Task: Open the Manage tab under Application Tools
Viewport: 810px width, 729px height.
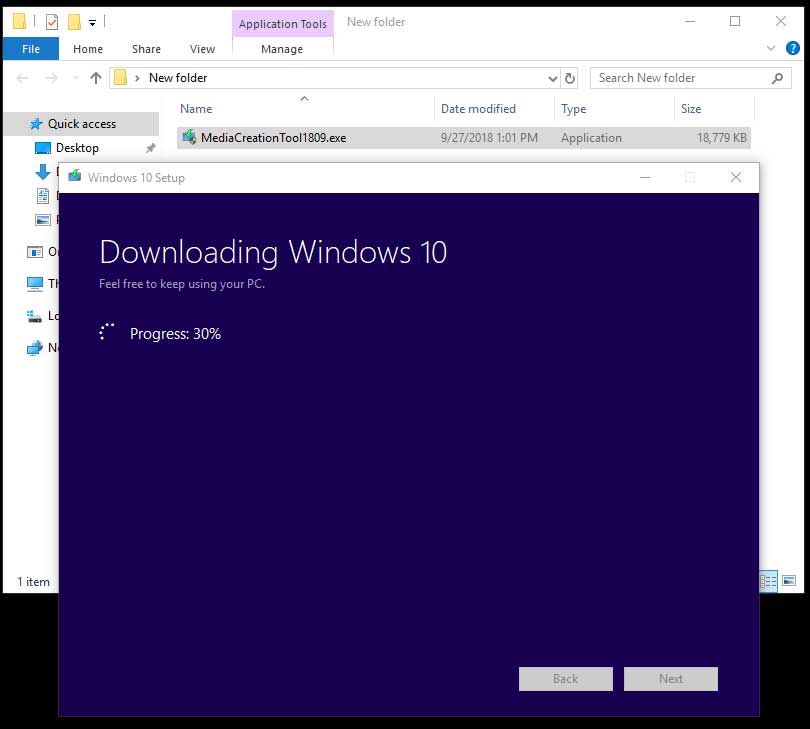Action: [282, 49]
